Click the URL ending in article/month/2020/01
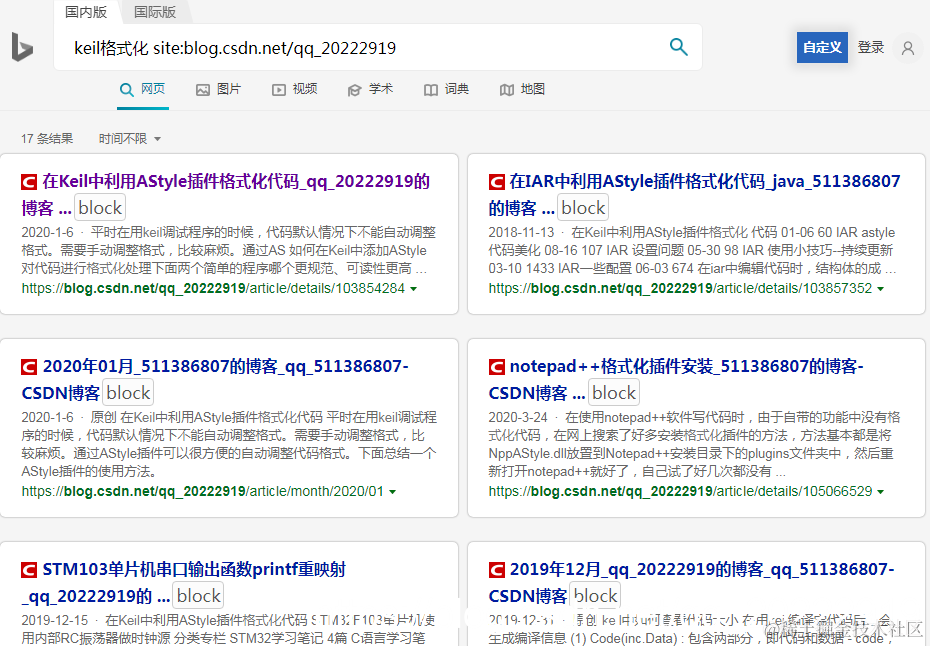 tap(203, 491)
